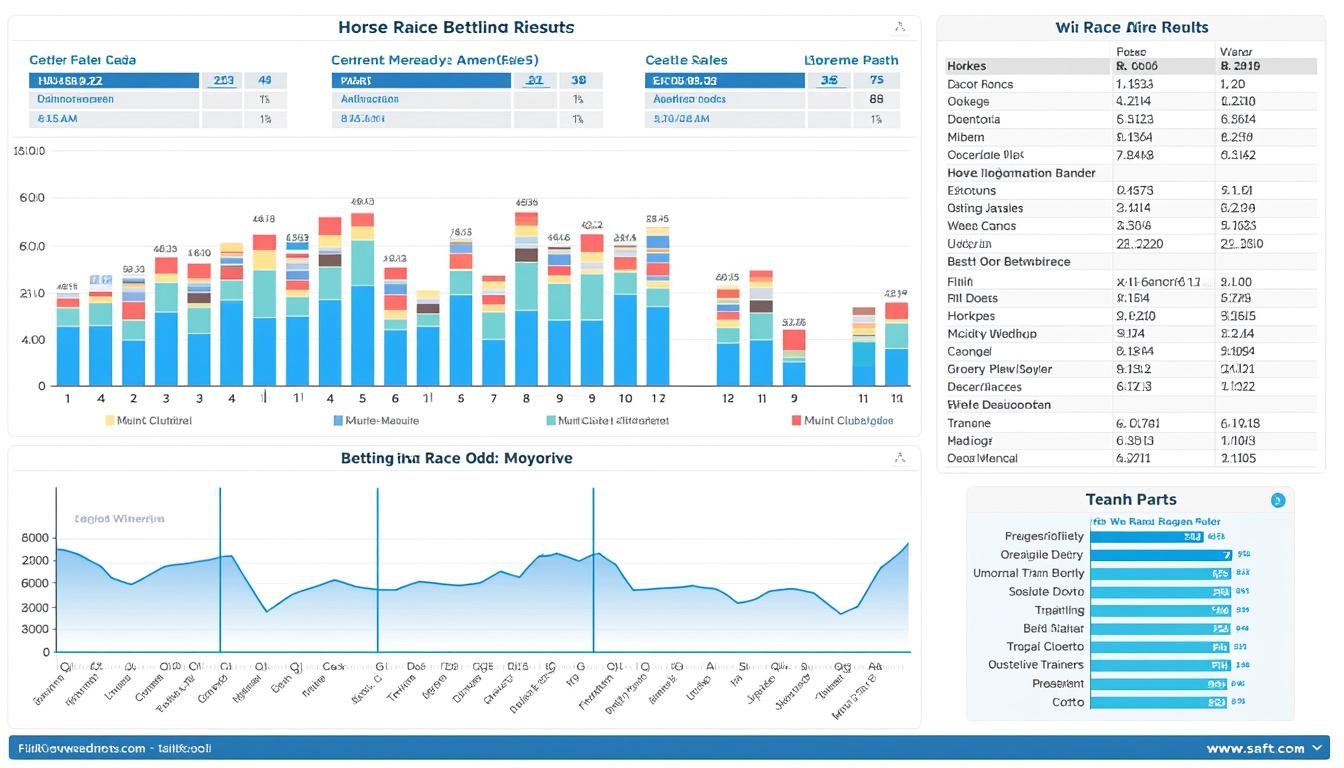Click the Oustelive Trainers bar
1344x768 pixels.
[x=1160, y=665]
